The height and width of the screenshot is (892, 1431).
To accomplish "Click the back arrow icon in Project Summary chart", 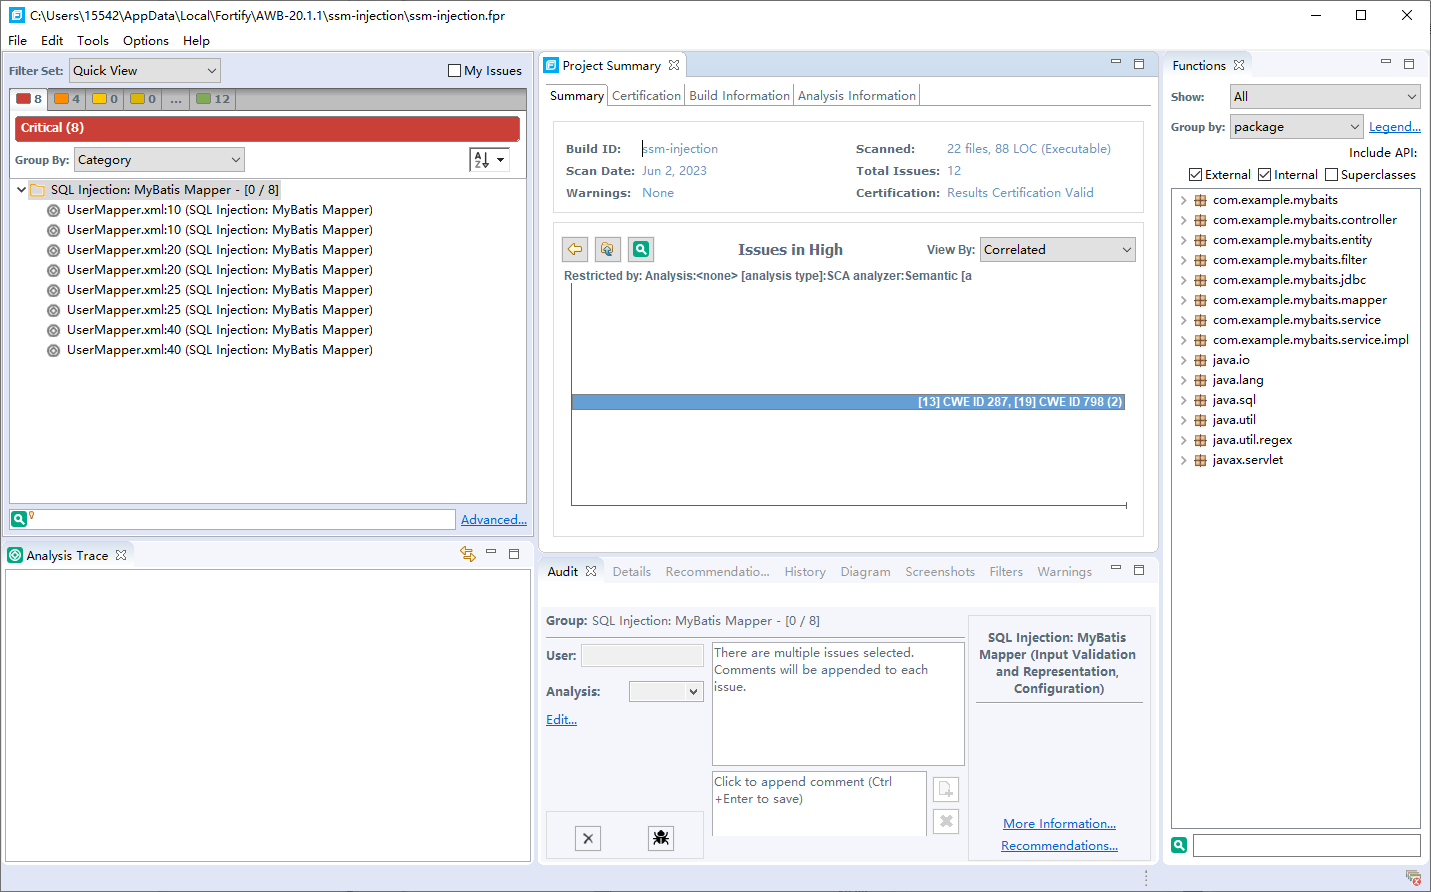I will (575, 249).
